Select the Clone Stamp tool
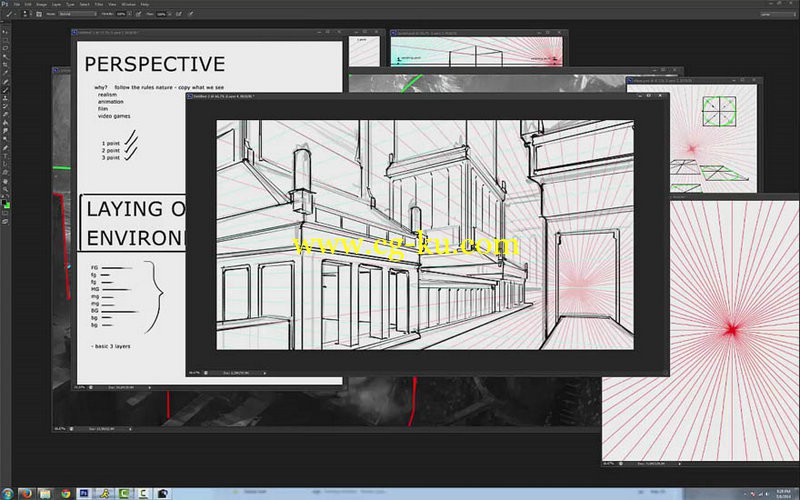800x500 pixels. click(5, 98)
